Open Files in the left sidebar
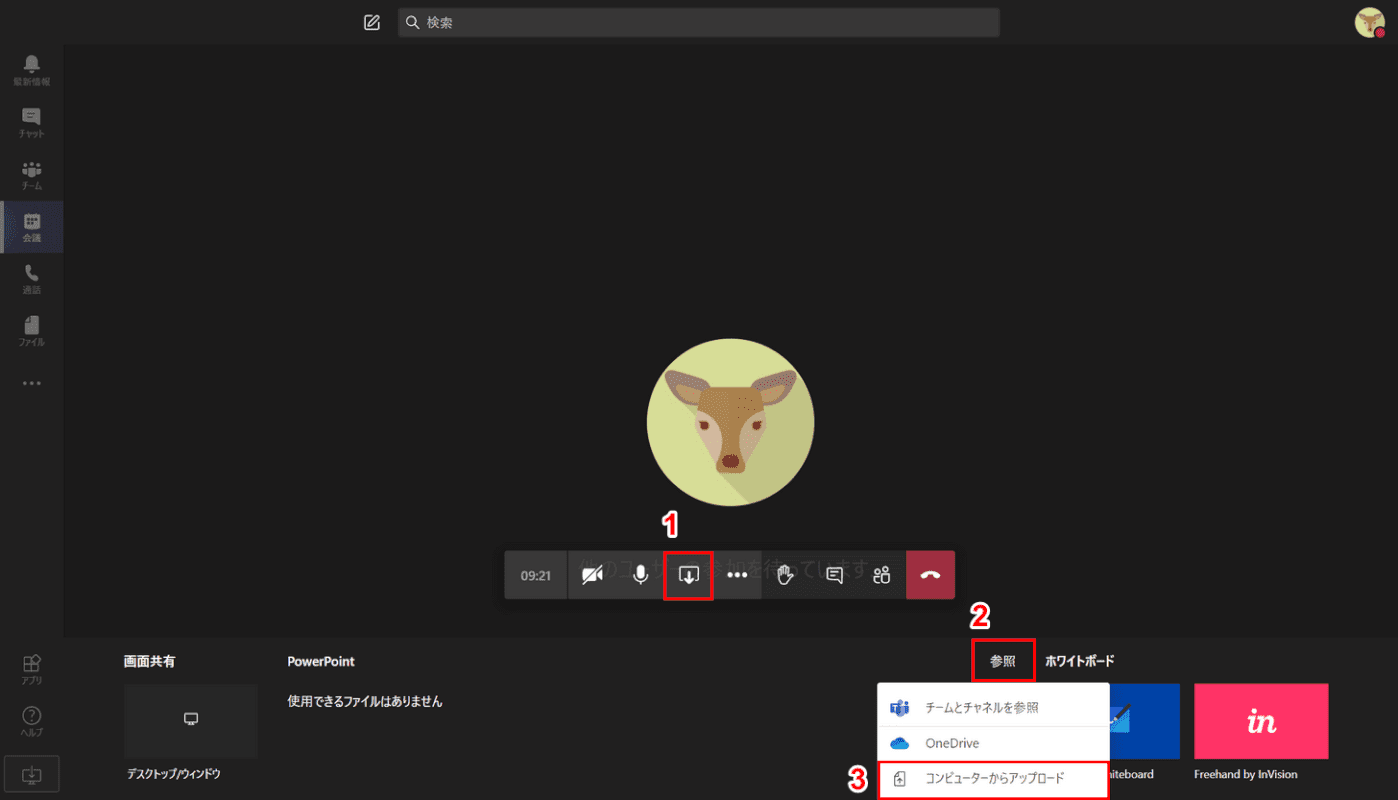 click(x=32, y=331)
